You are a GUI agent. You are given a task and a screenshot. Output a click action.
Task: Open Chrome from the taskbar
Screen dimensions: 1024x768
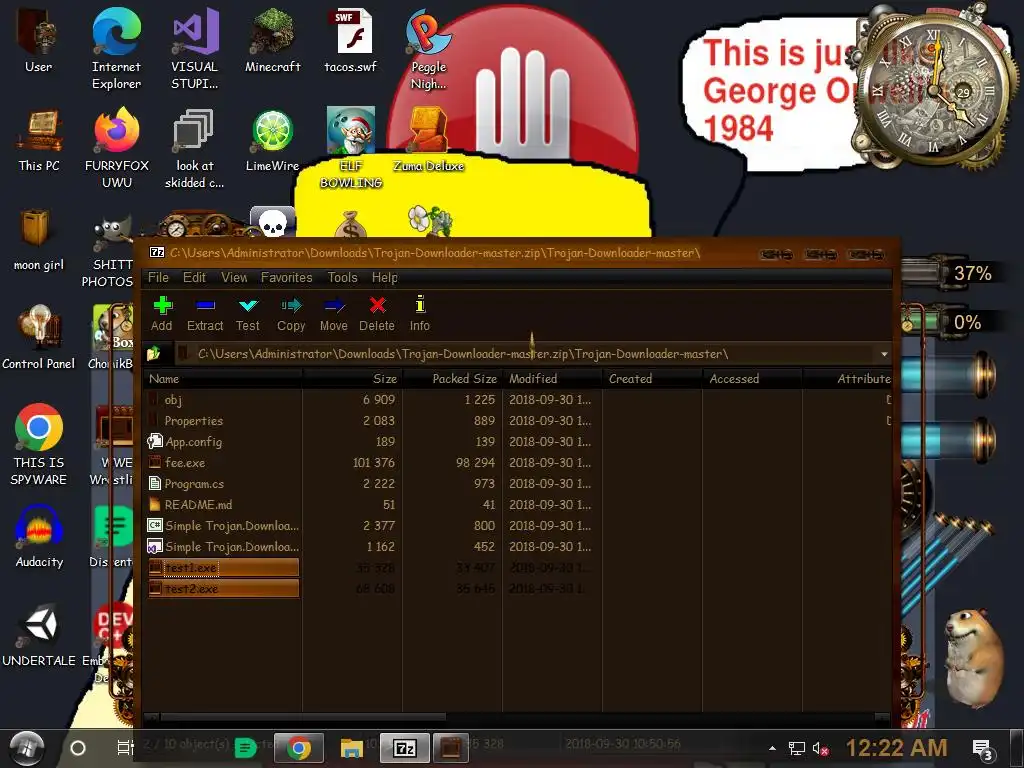click(x=299, y=748)
